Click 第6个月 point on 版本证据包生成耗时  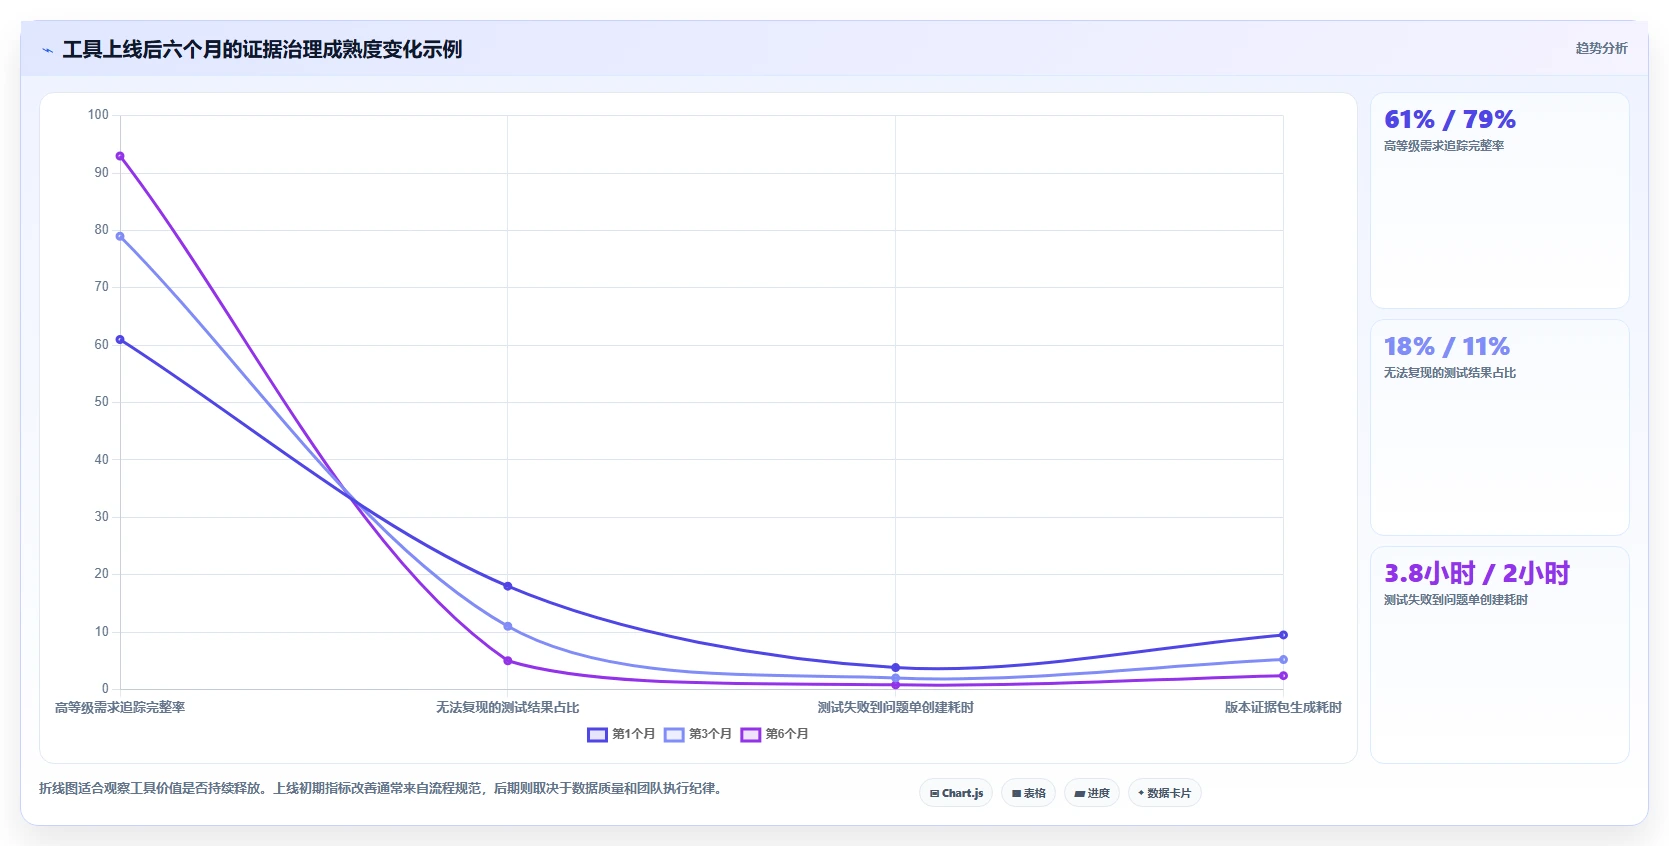tap(1283, 676)
